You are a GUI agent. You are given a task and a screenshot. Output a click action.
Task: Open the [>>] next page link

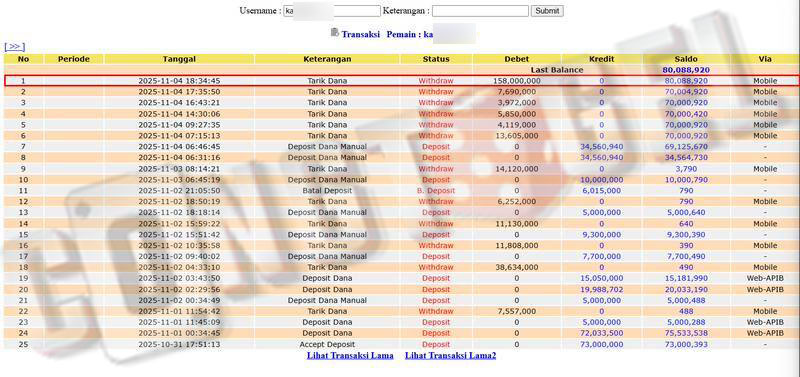click(14, 46)
